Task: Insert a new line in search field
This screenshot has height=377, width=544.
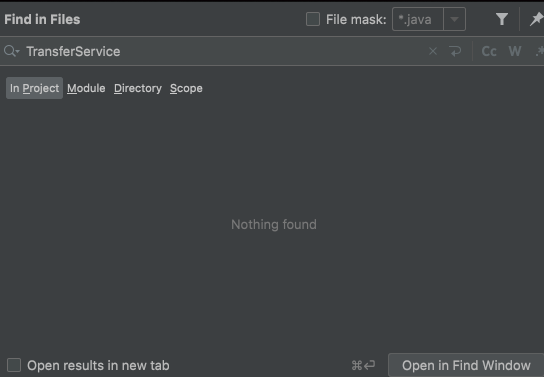Action: (455, 51)
